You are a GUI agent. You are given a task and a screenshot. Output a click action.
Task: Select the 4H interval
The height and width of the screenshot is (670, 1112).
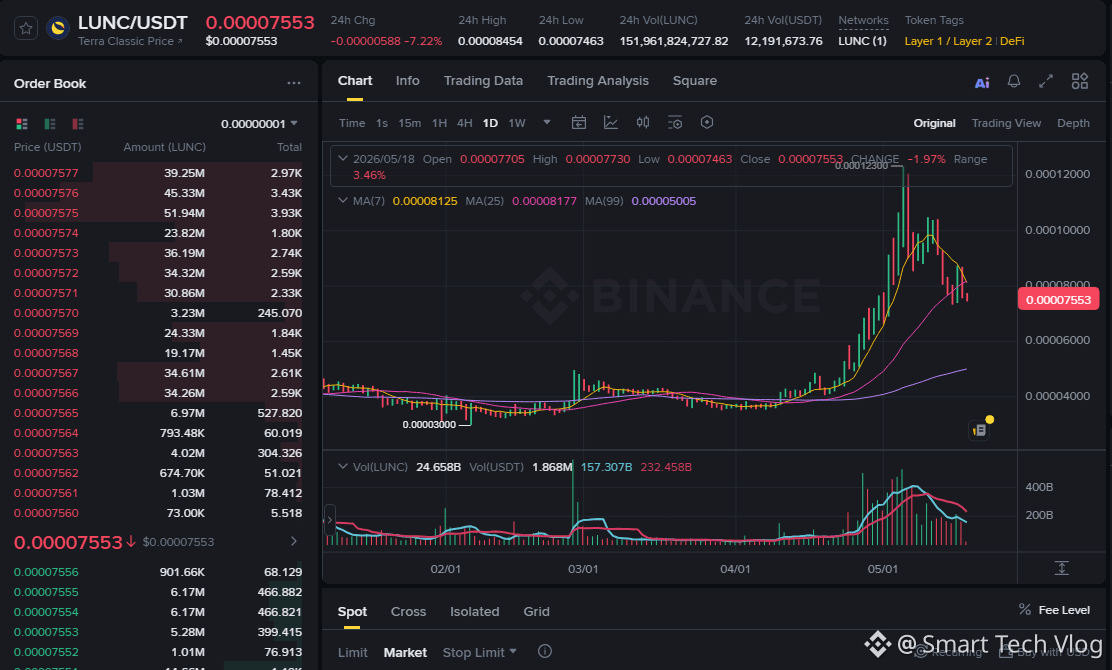click(x=465, y=123)
